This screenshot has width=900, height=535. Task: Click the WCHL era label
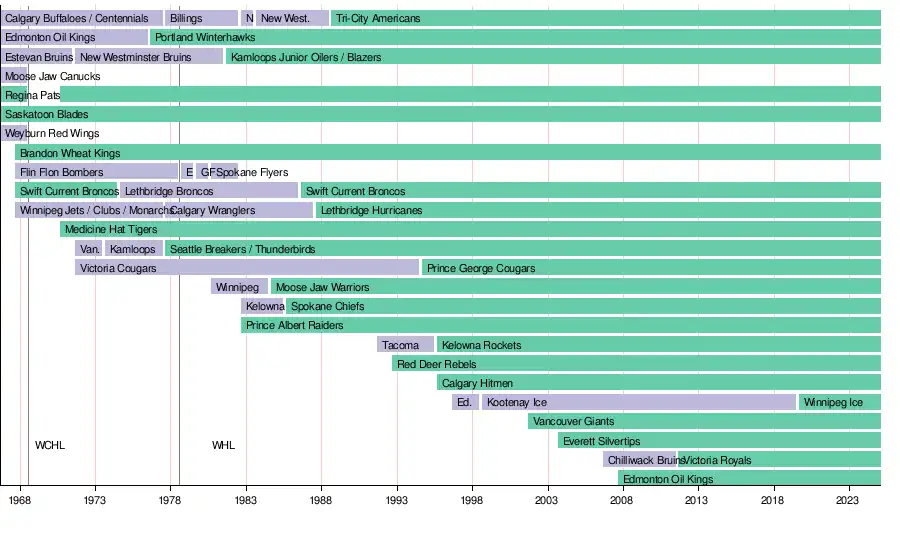coord(50,445)
